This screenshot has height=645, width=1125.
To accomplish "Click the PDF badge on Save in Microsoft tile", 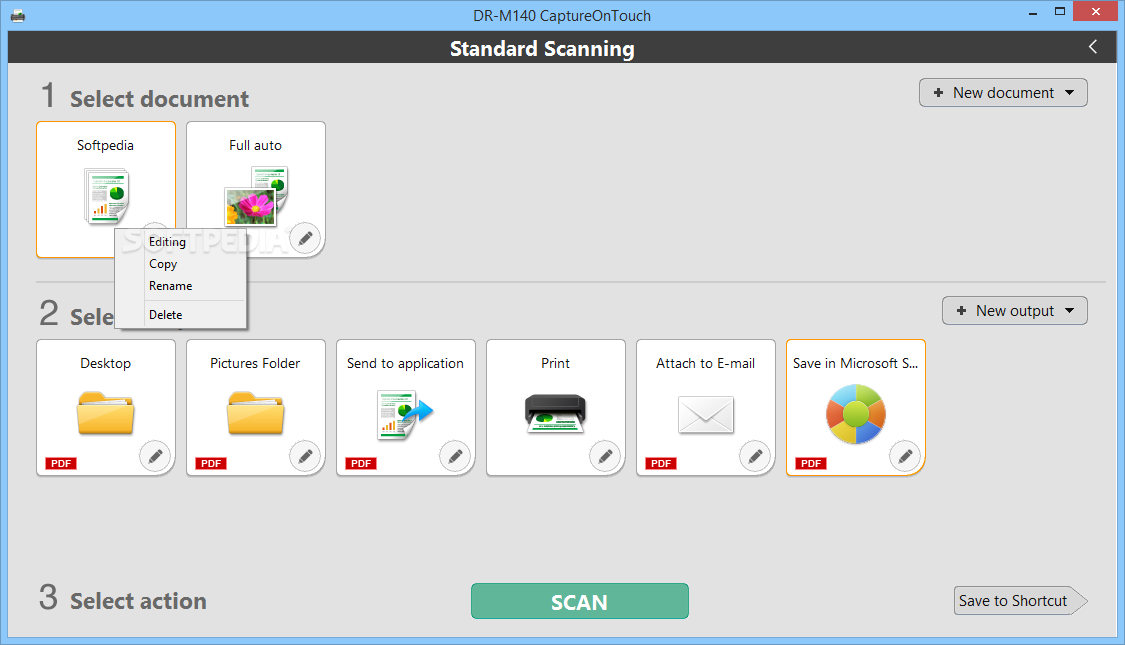I will [x=811, y=463].
